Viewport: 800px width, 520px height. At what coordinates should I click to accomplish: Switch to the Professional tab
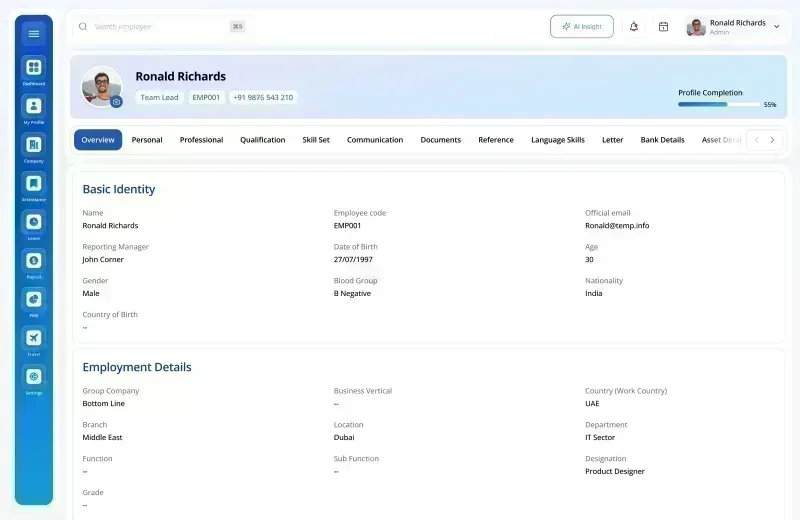pyautogui.click(x=202, y=140)
